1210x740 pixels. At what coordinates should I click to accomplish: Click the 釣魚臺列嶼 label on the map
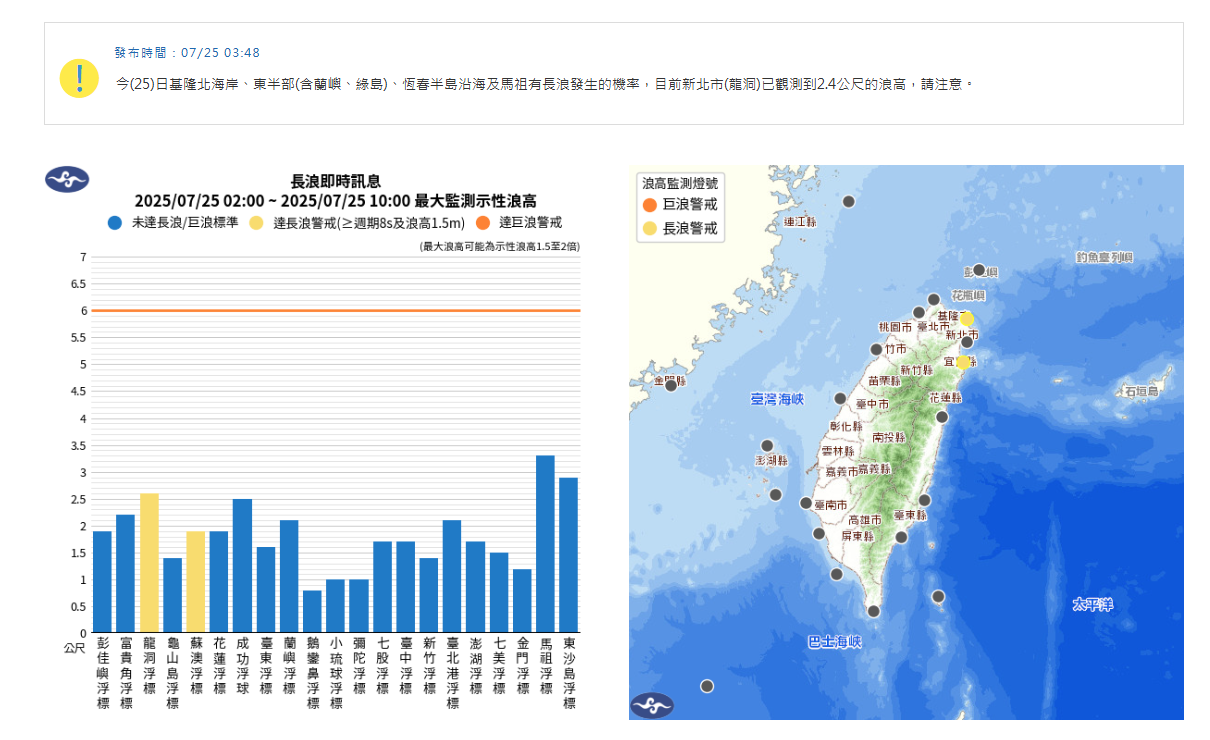1105,257
